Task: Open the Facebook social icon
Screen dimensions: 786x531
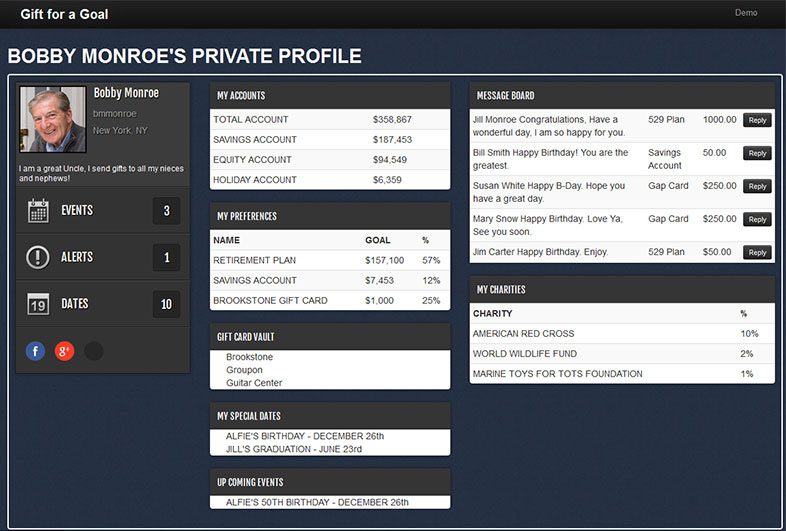Action: [x=35, y=351]
